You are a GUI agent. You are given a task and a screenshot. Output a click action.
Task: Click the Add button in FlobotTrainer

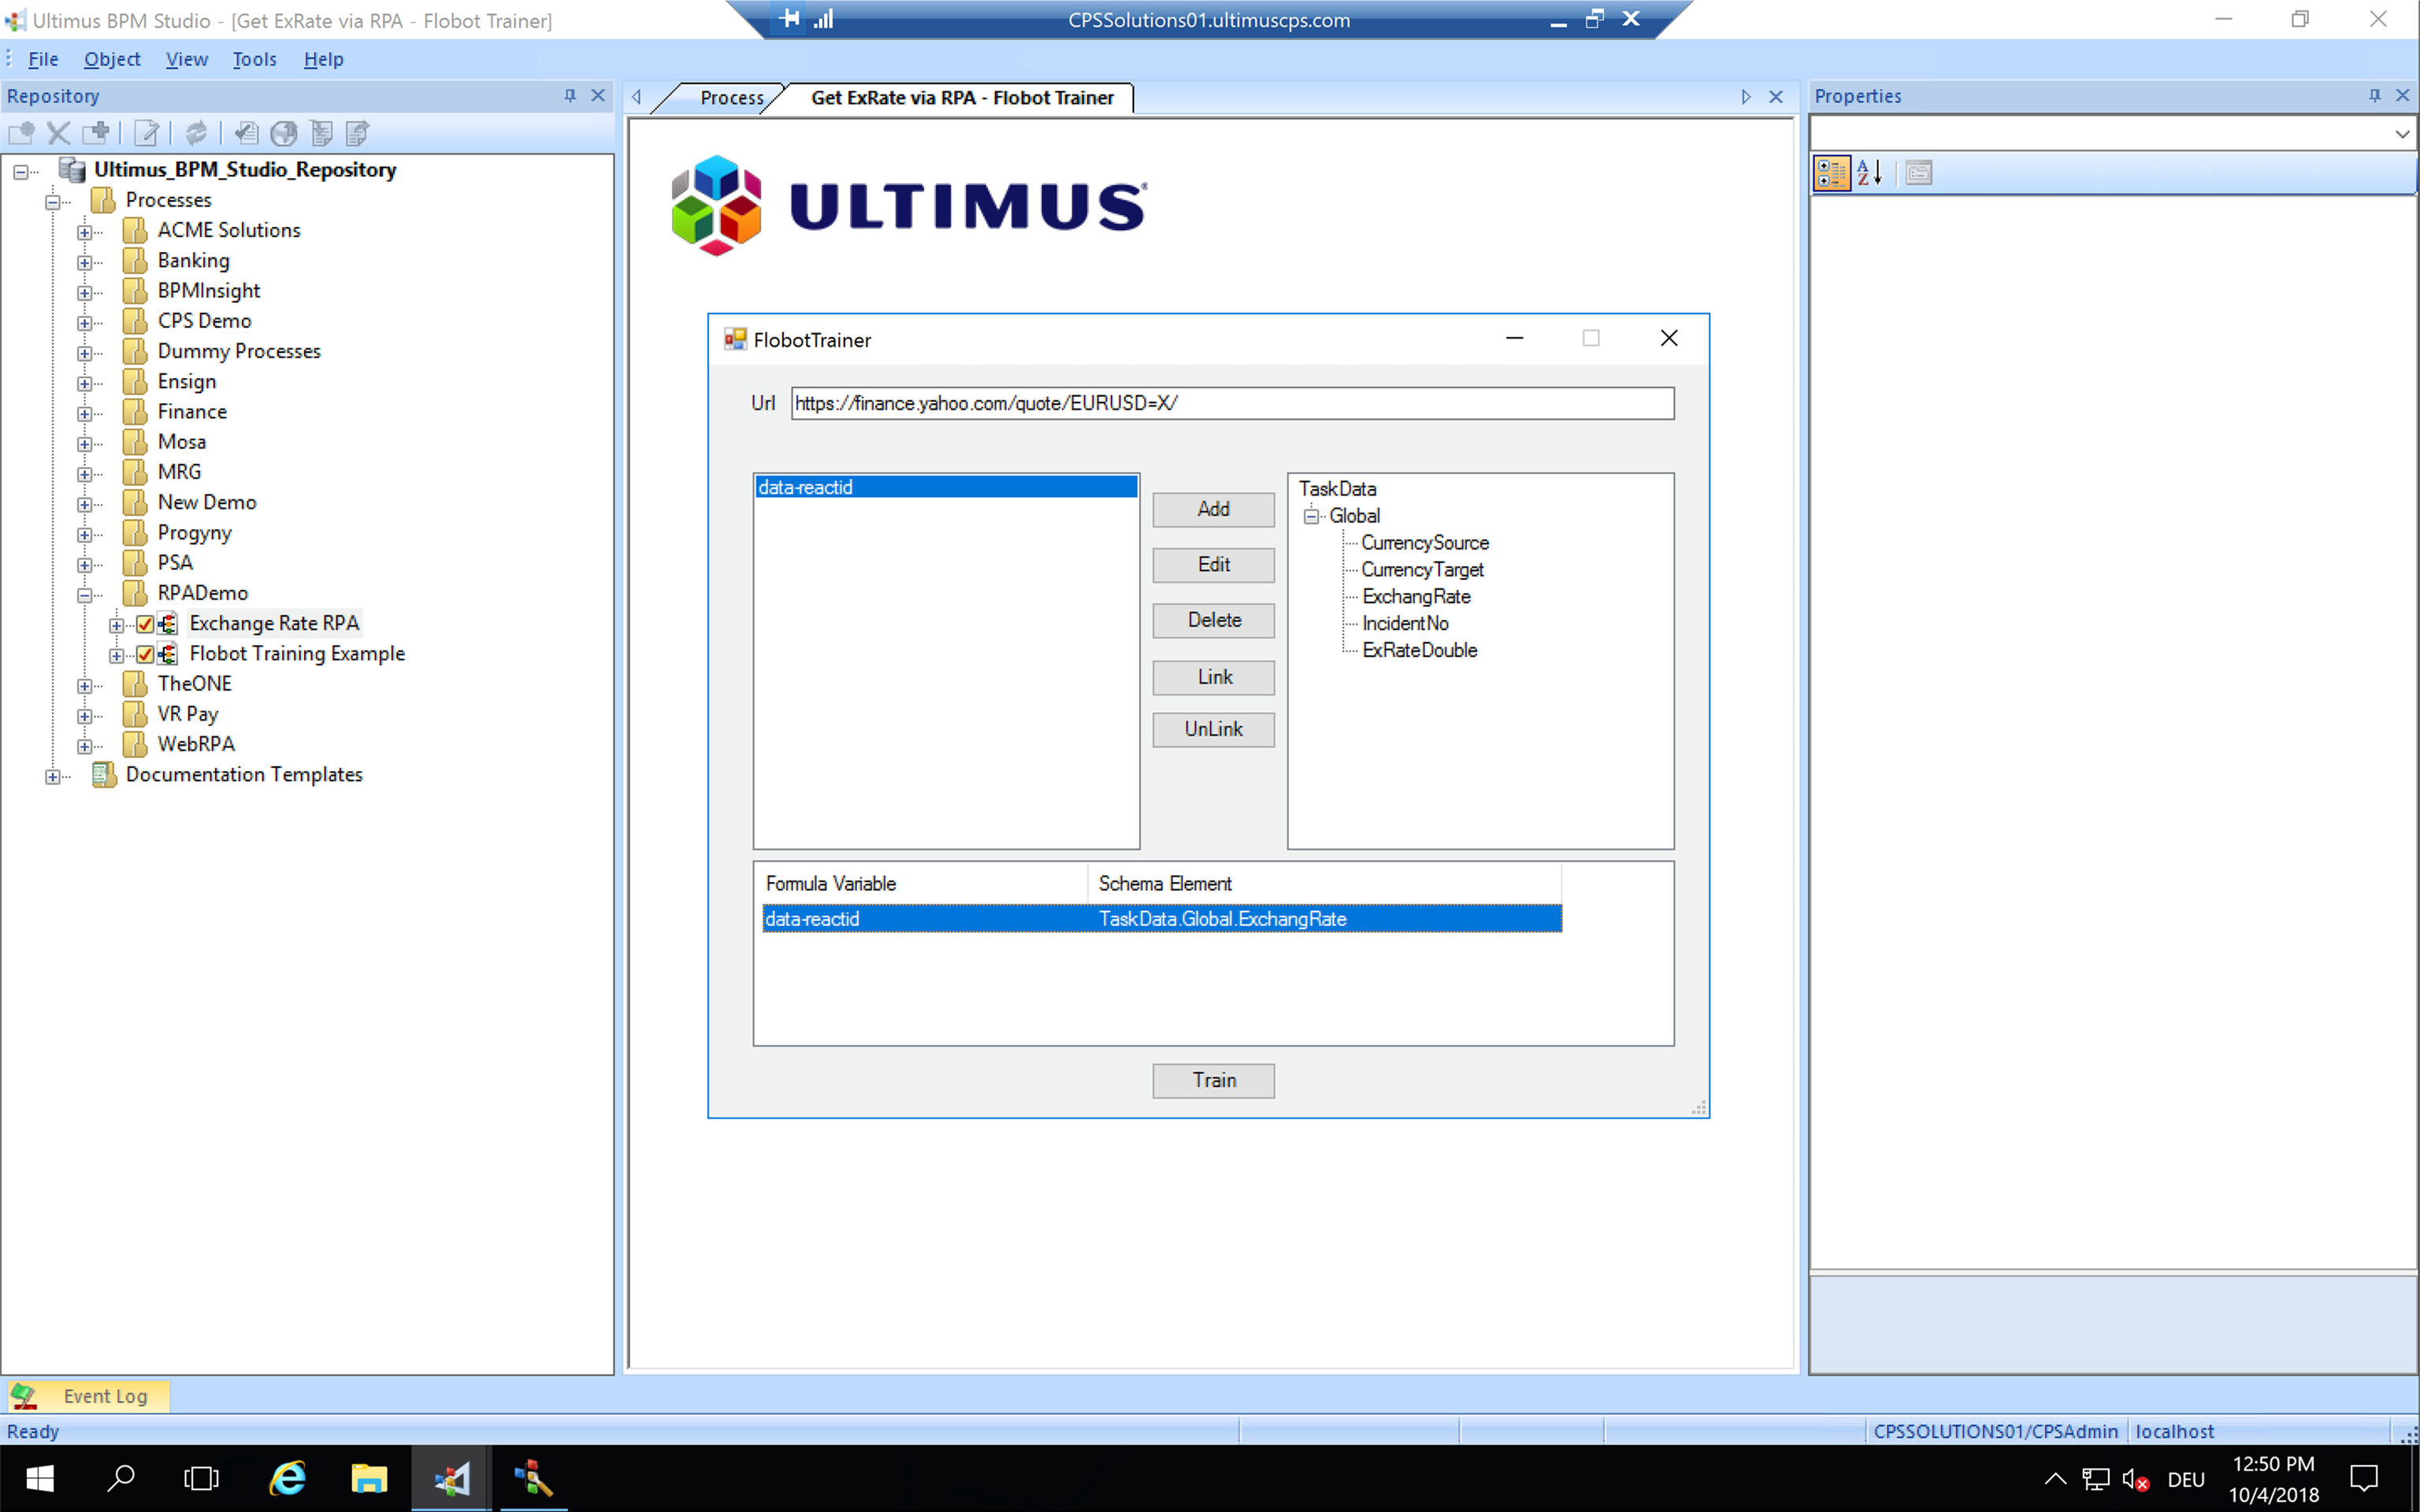click(x=1213, y=509)
